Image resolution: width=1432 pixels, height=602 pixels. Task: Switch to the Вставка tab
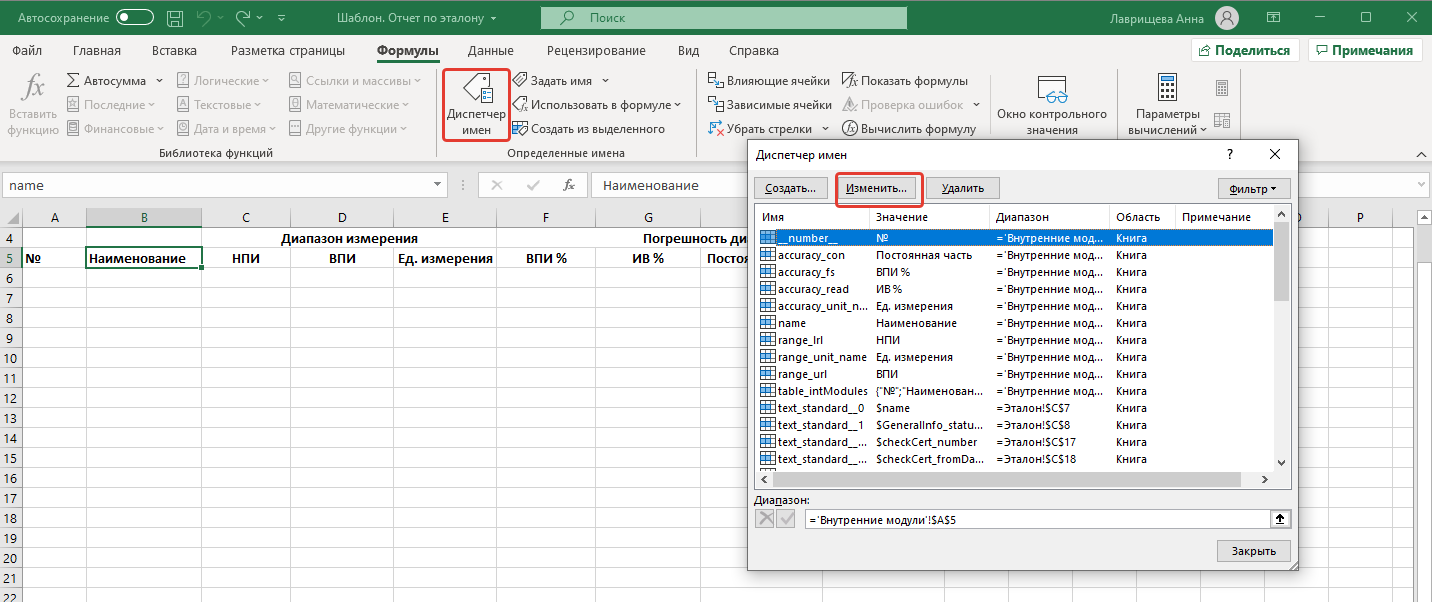(175, 51)
